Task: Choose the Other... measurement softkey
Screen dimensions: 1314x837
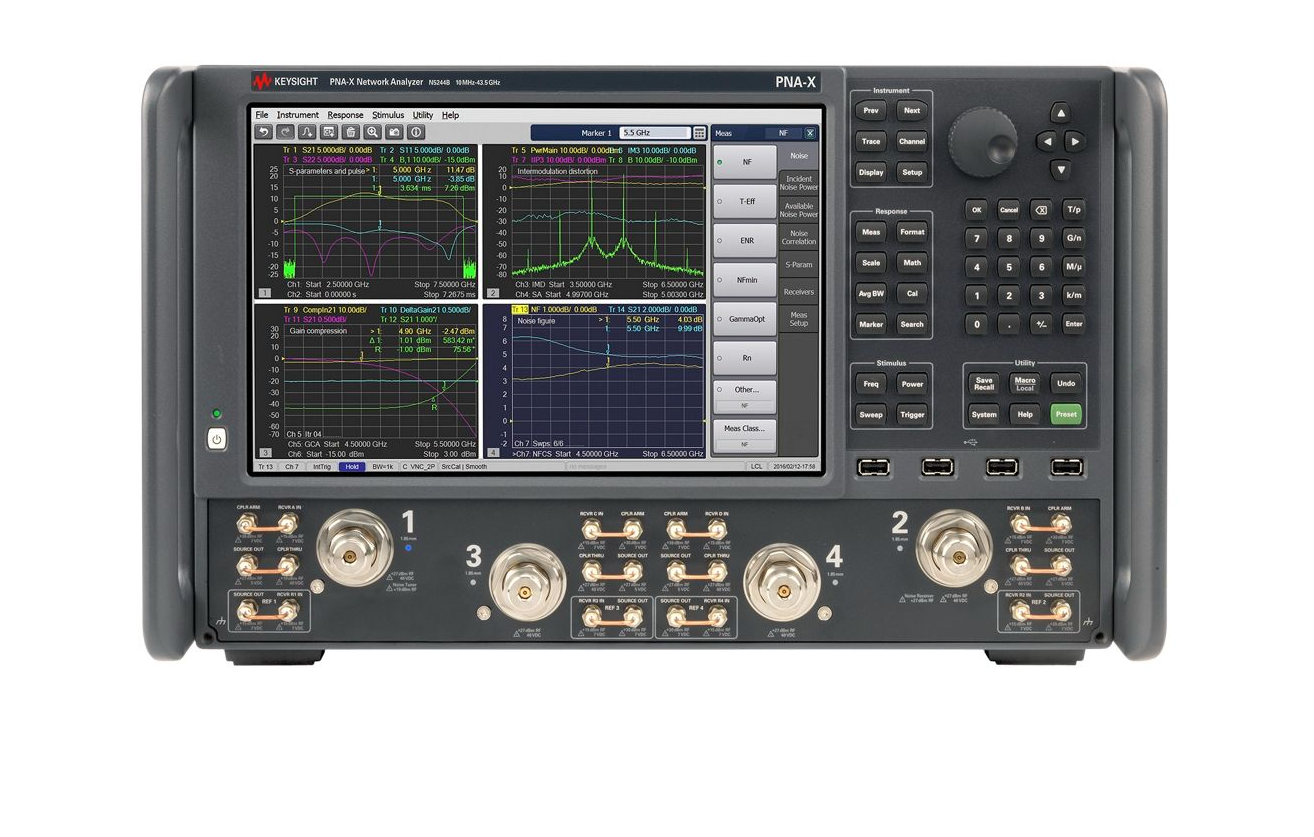Action: click(744, 396)
